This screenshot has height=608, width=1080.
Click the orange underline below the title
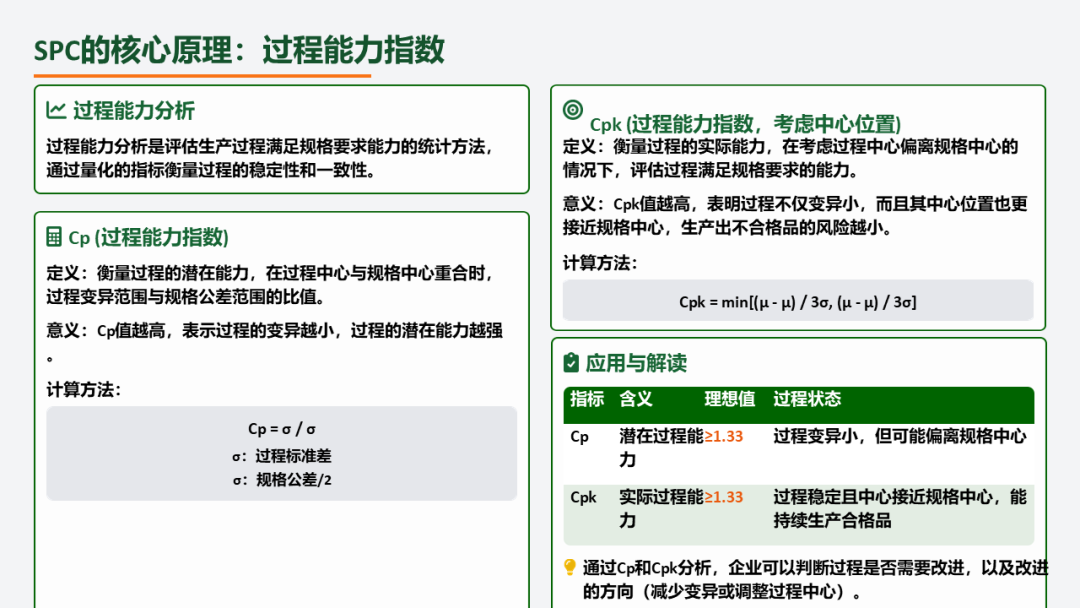[x=202, y=75]
